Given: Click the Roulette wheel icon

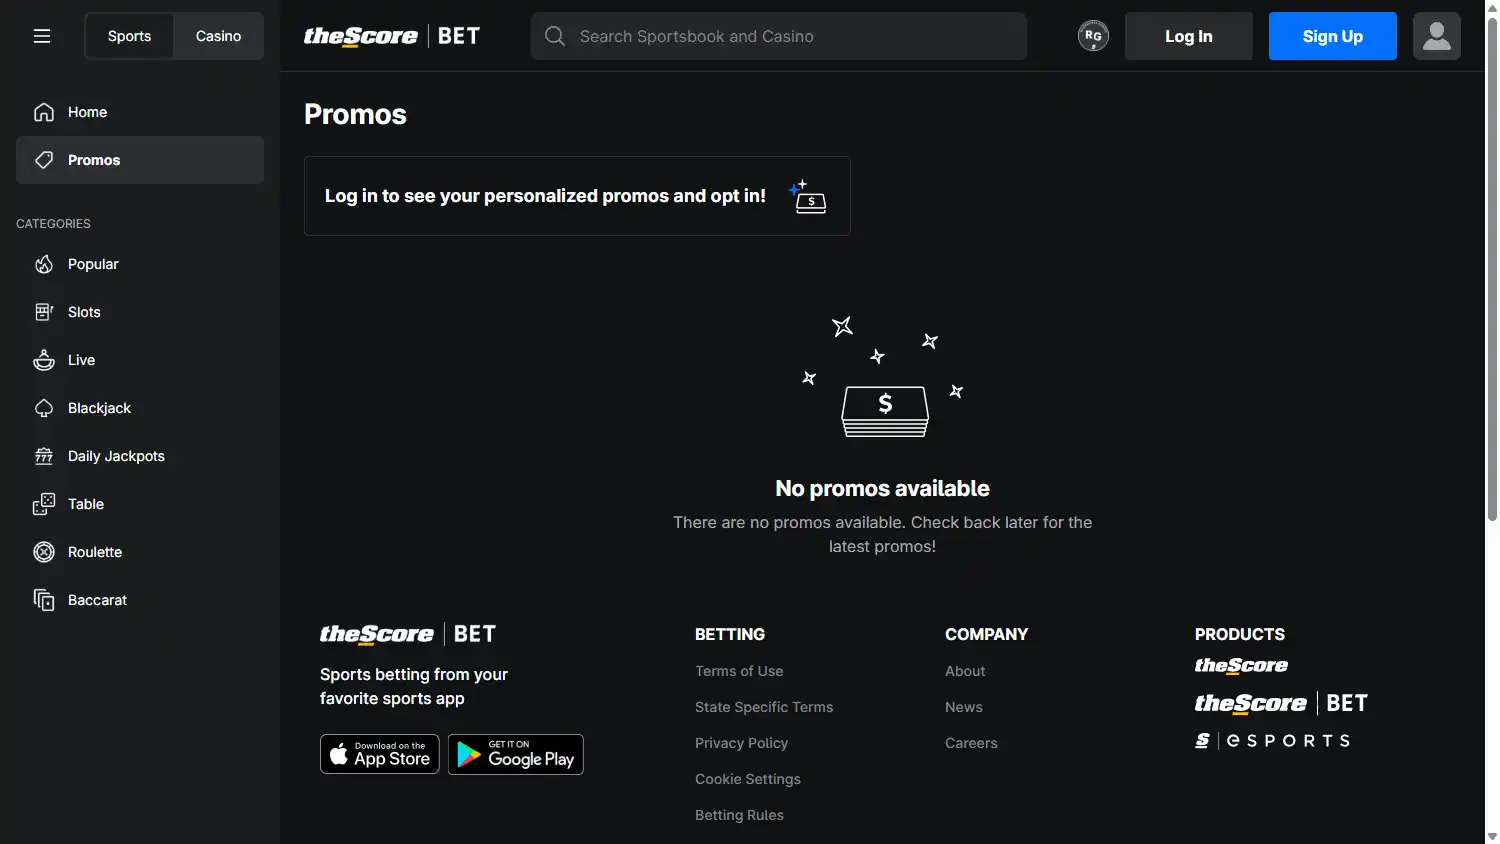Looking at the screenshot, I should pos(44,552).
